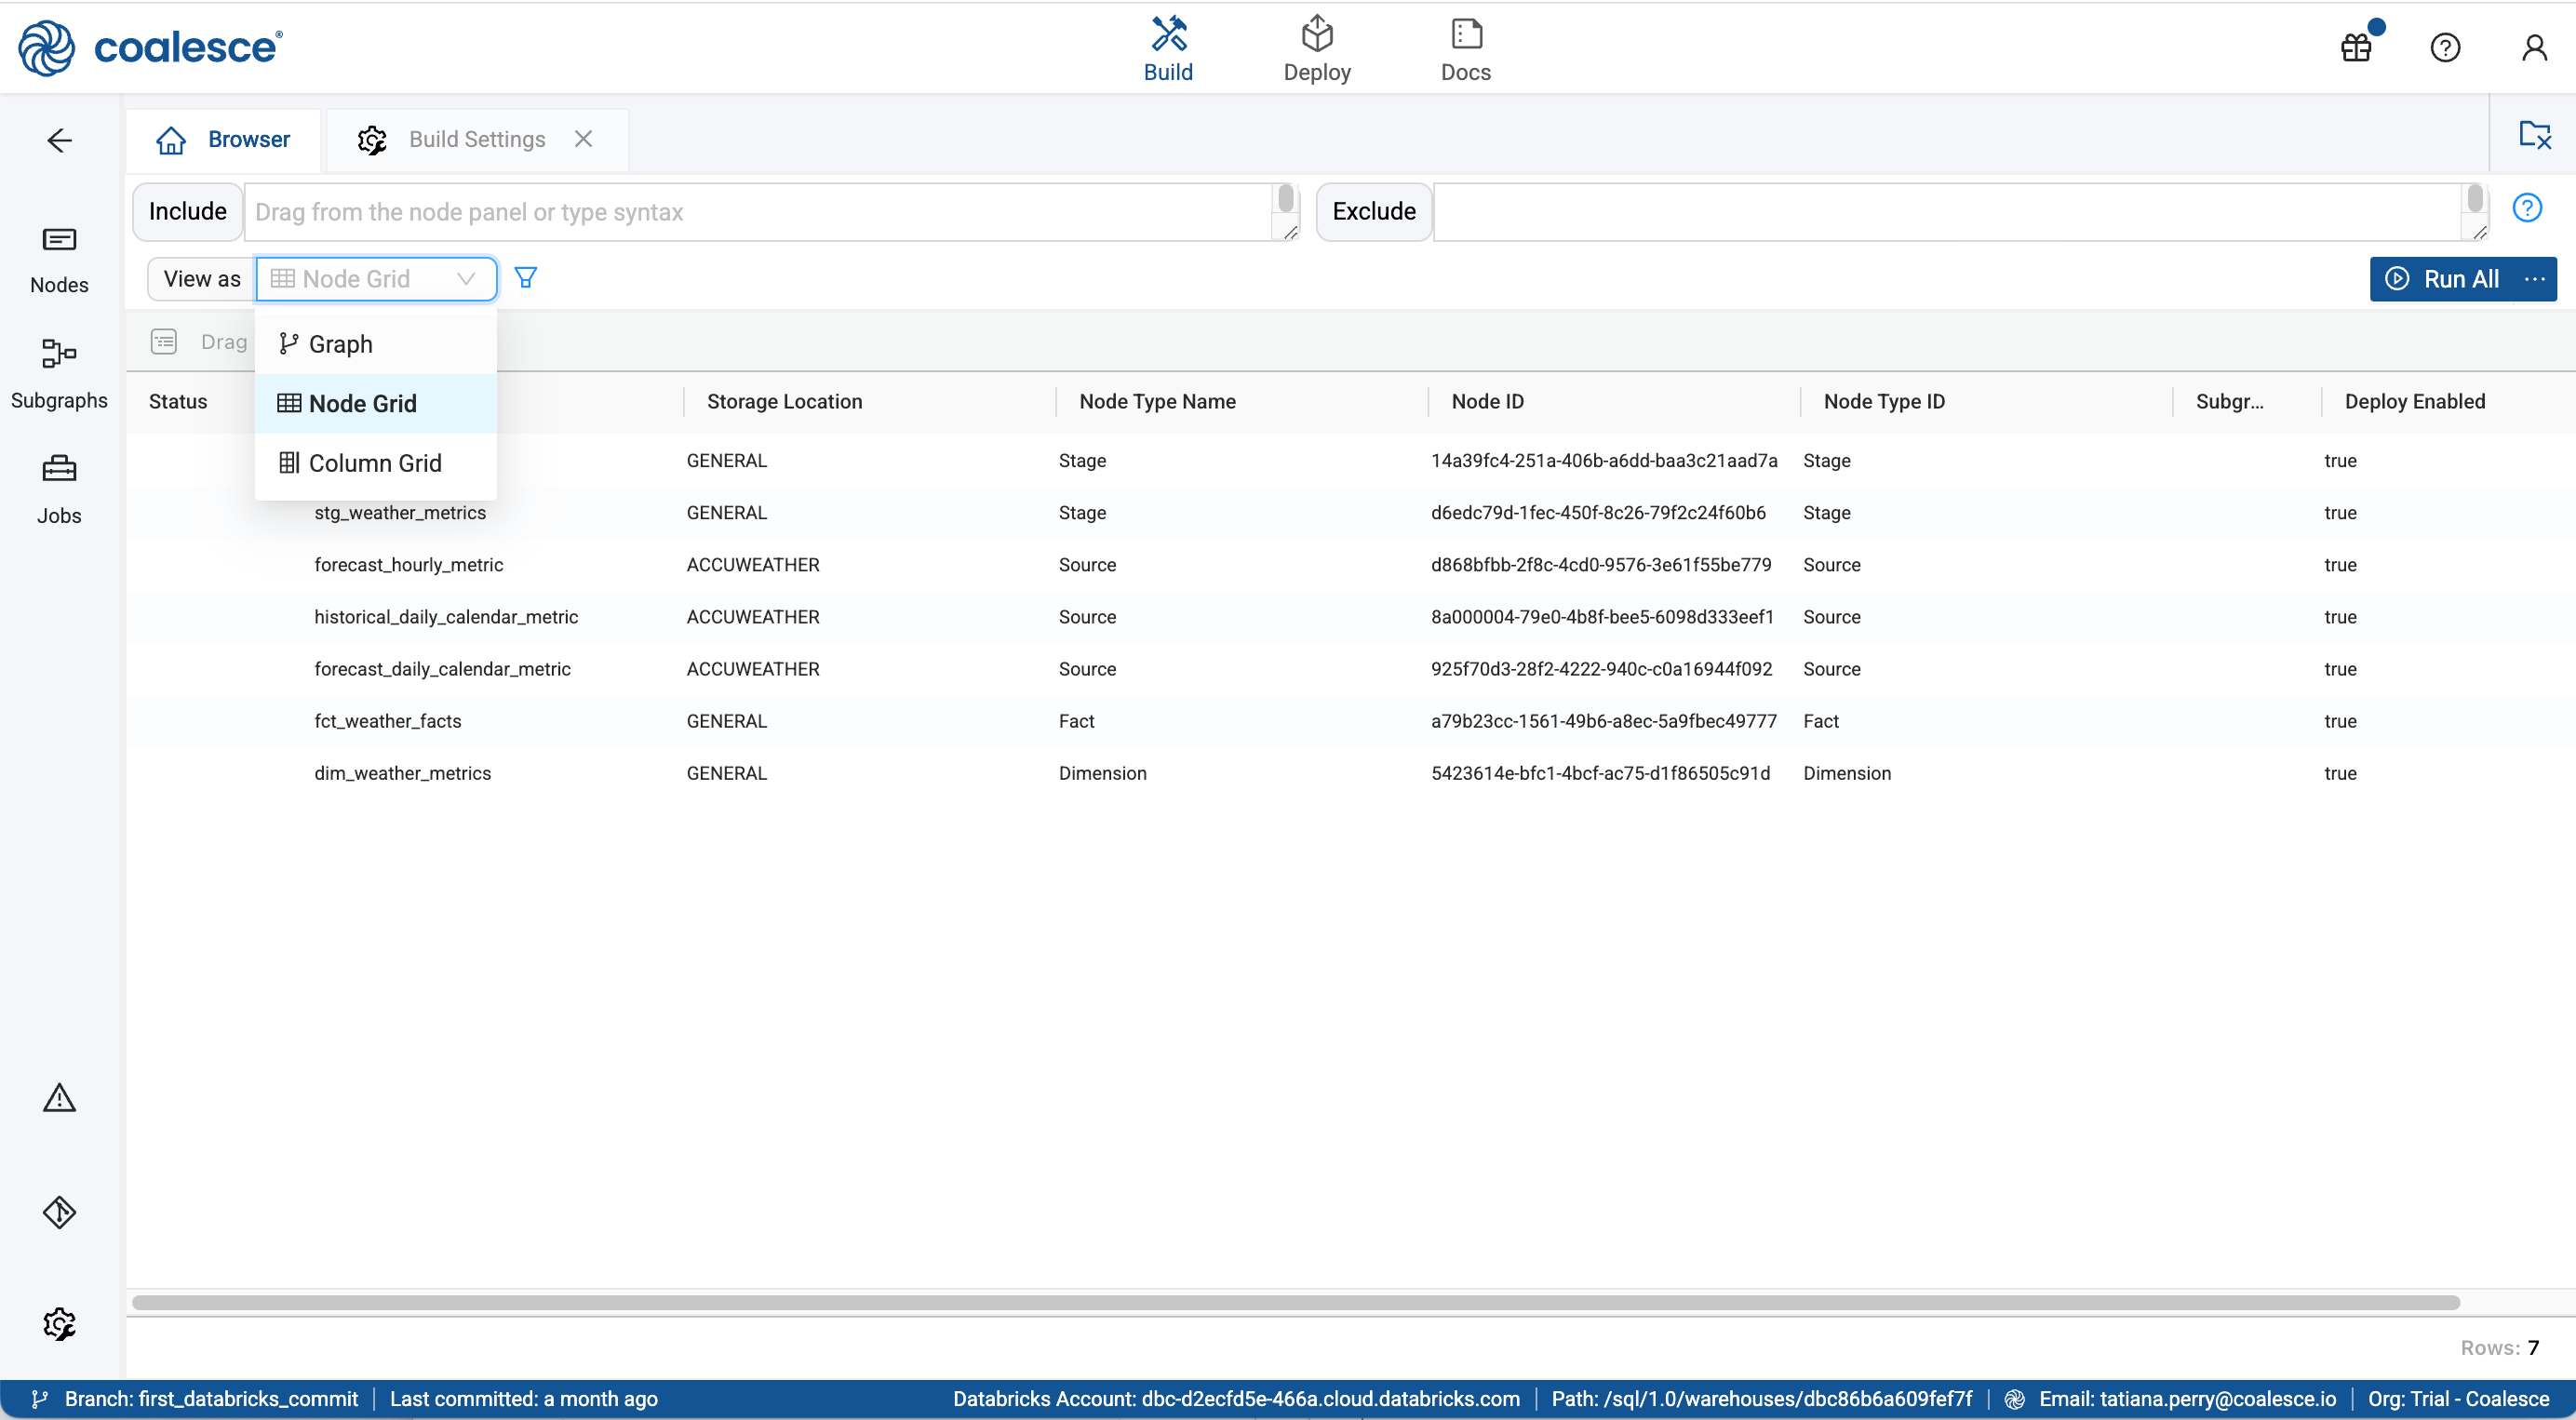This screenshot has height=1420, width=2576.
Task: Open the warning problems icon in sidebar
Action: pos(59,1098)
